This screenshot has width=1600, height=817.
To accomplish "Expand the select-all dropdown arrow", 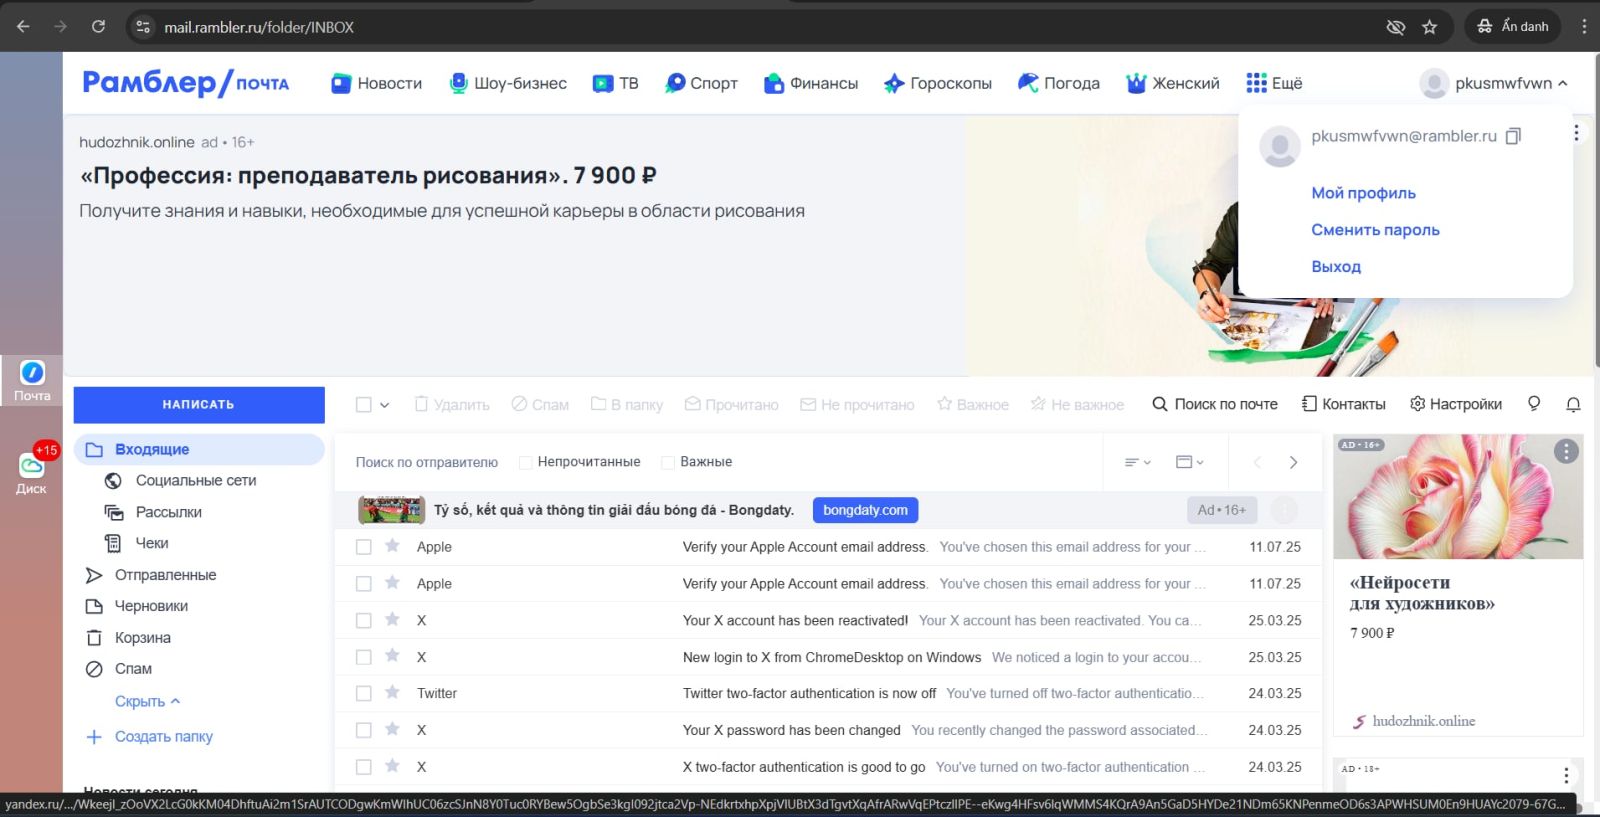I will (x=385, y=405).
